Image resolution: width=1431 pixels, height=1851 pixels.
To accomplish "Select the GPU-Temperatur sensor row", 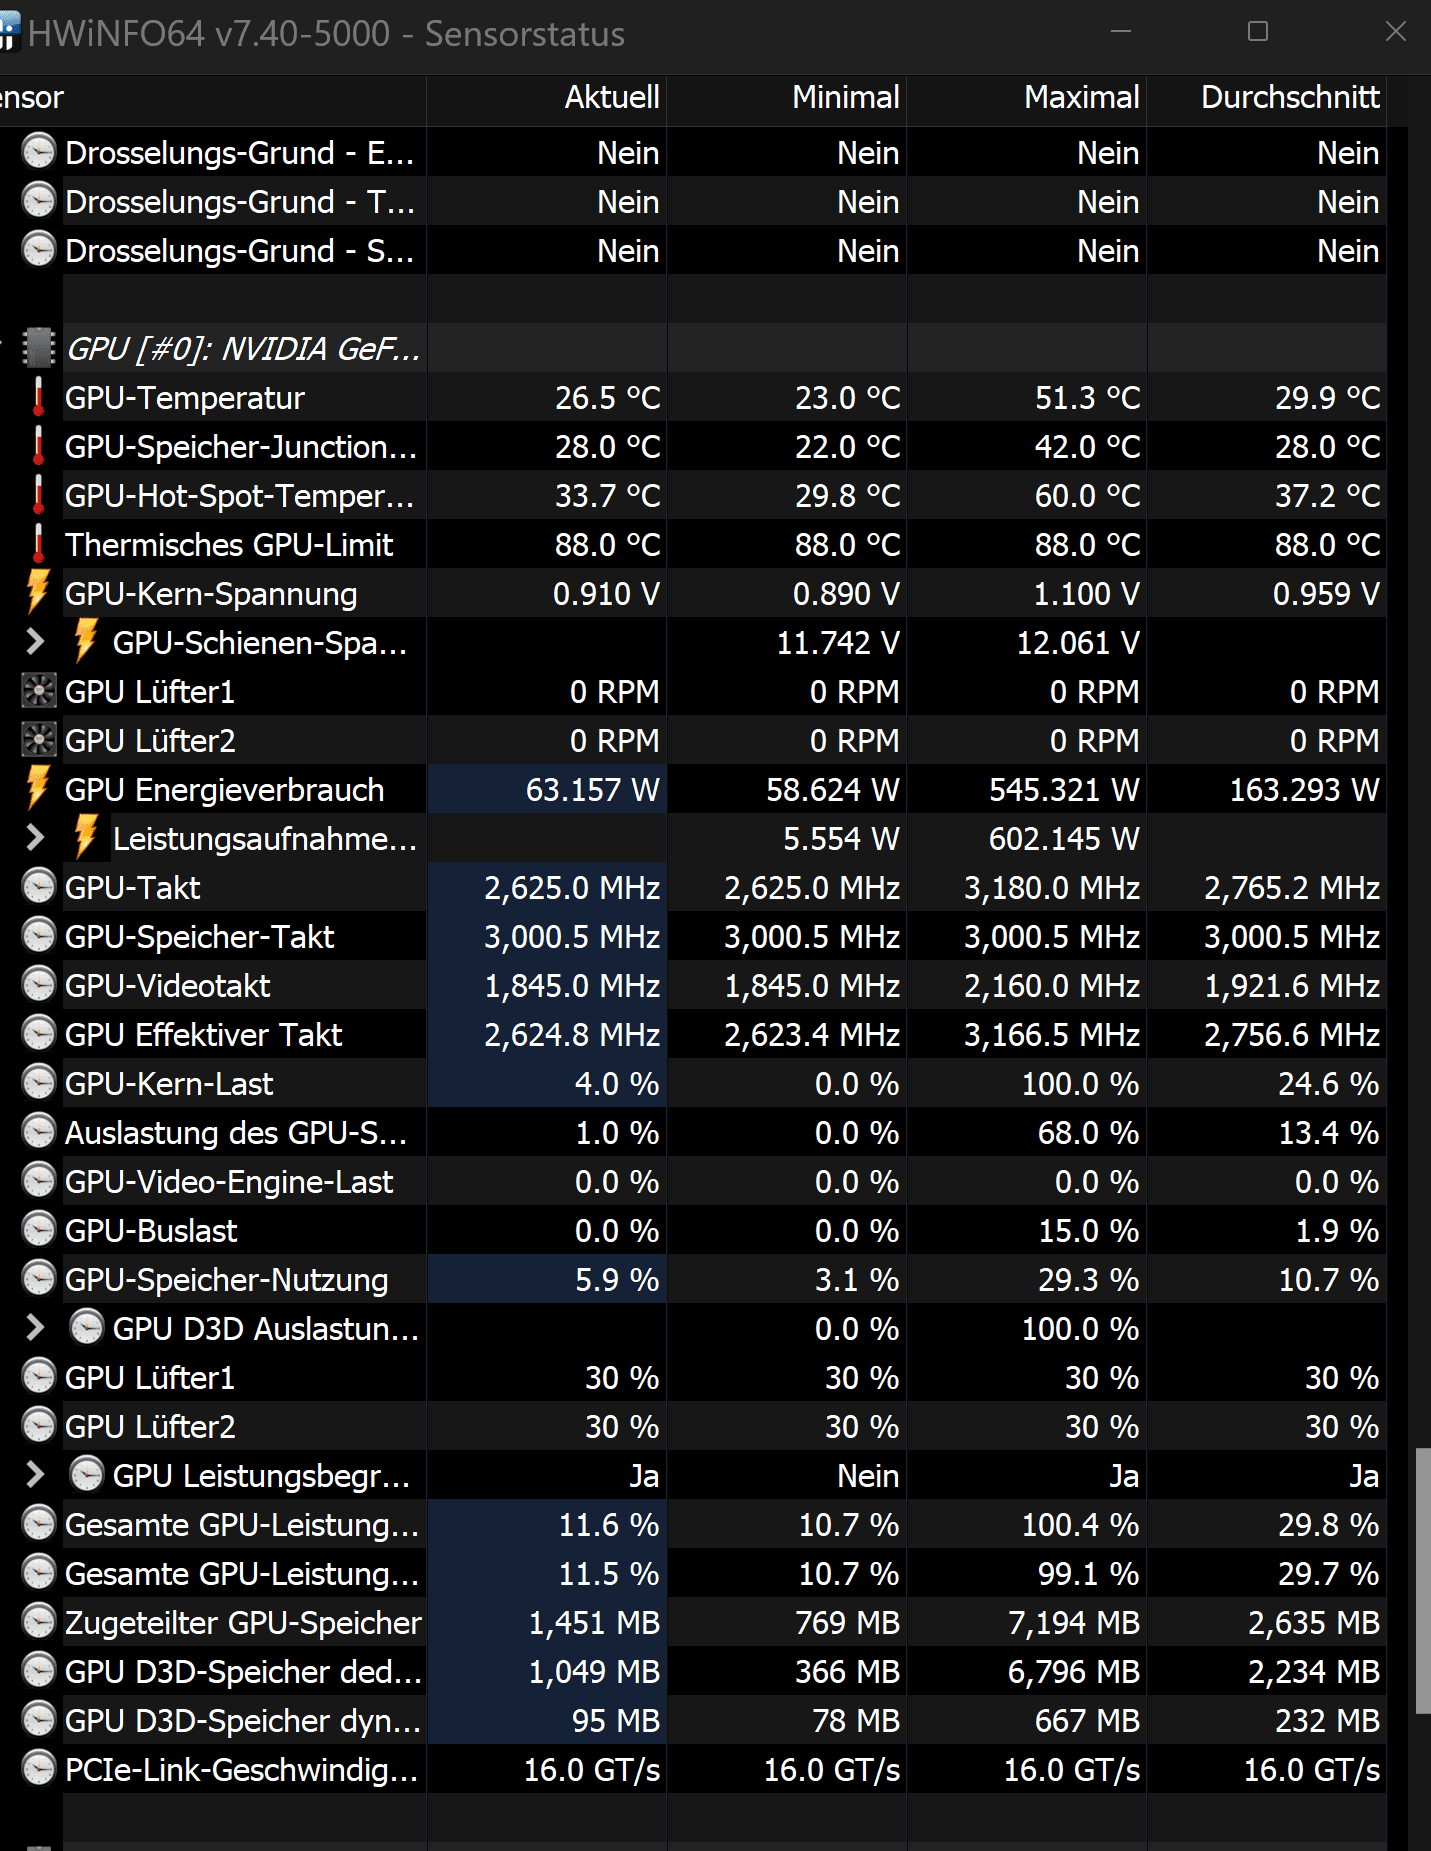I will 693,397.
